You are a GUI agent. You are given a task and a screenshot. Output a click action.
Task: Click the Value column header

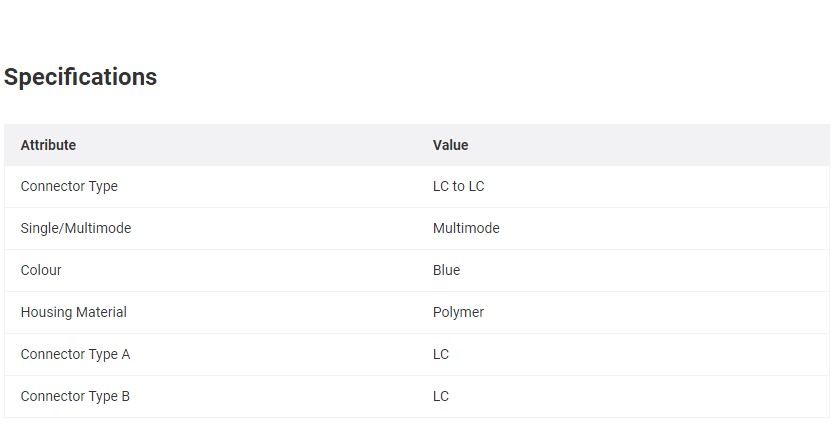pyautogui.click(x=450, y=145)
